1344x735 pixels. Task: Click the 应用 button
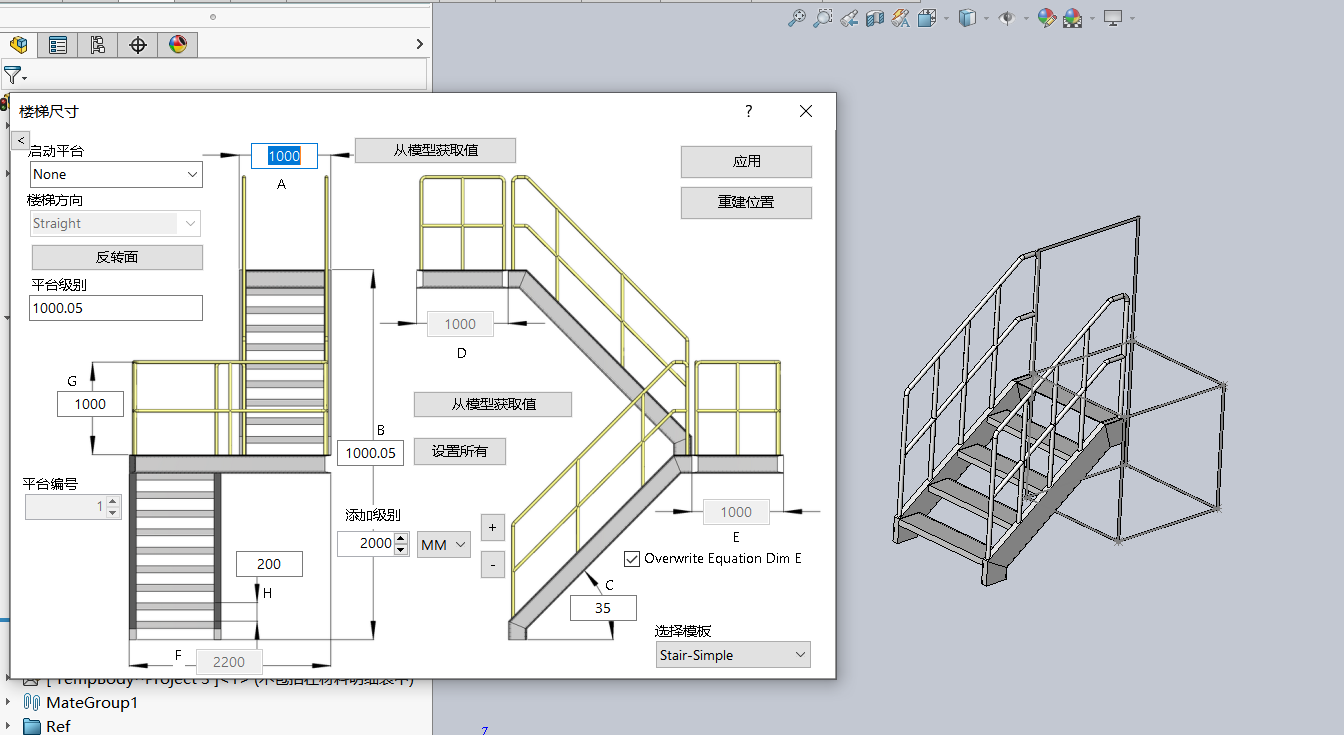(746, 161)
